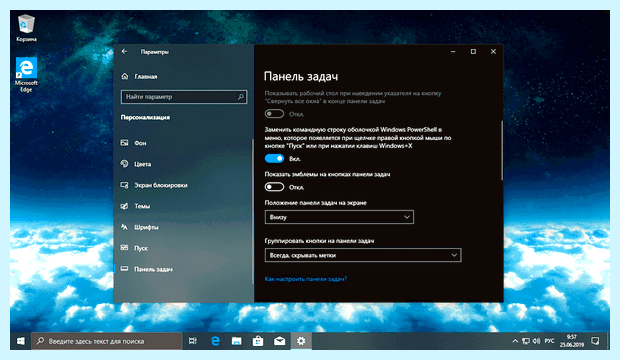Image resolution: width=620 pixels, height=360 pixels.
Task: Minimize the Параметры window
Action: point(453,51)
